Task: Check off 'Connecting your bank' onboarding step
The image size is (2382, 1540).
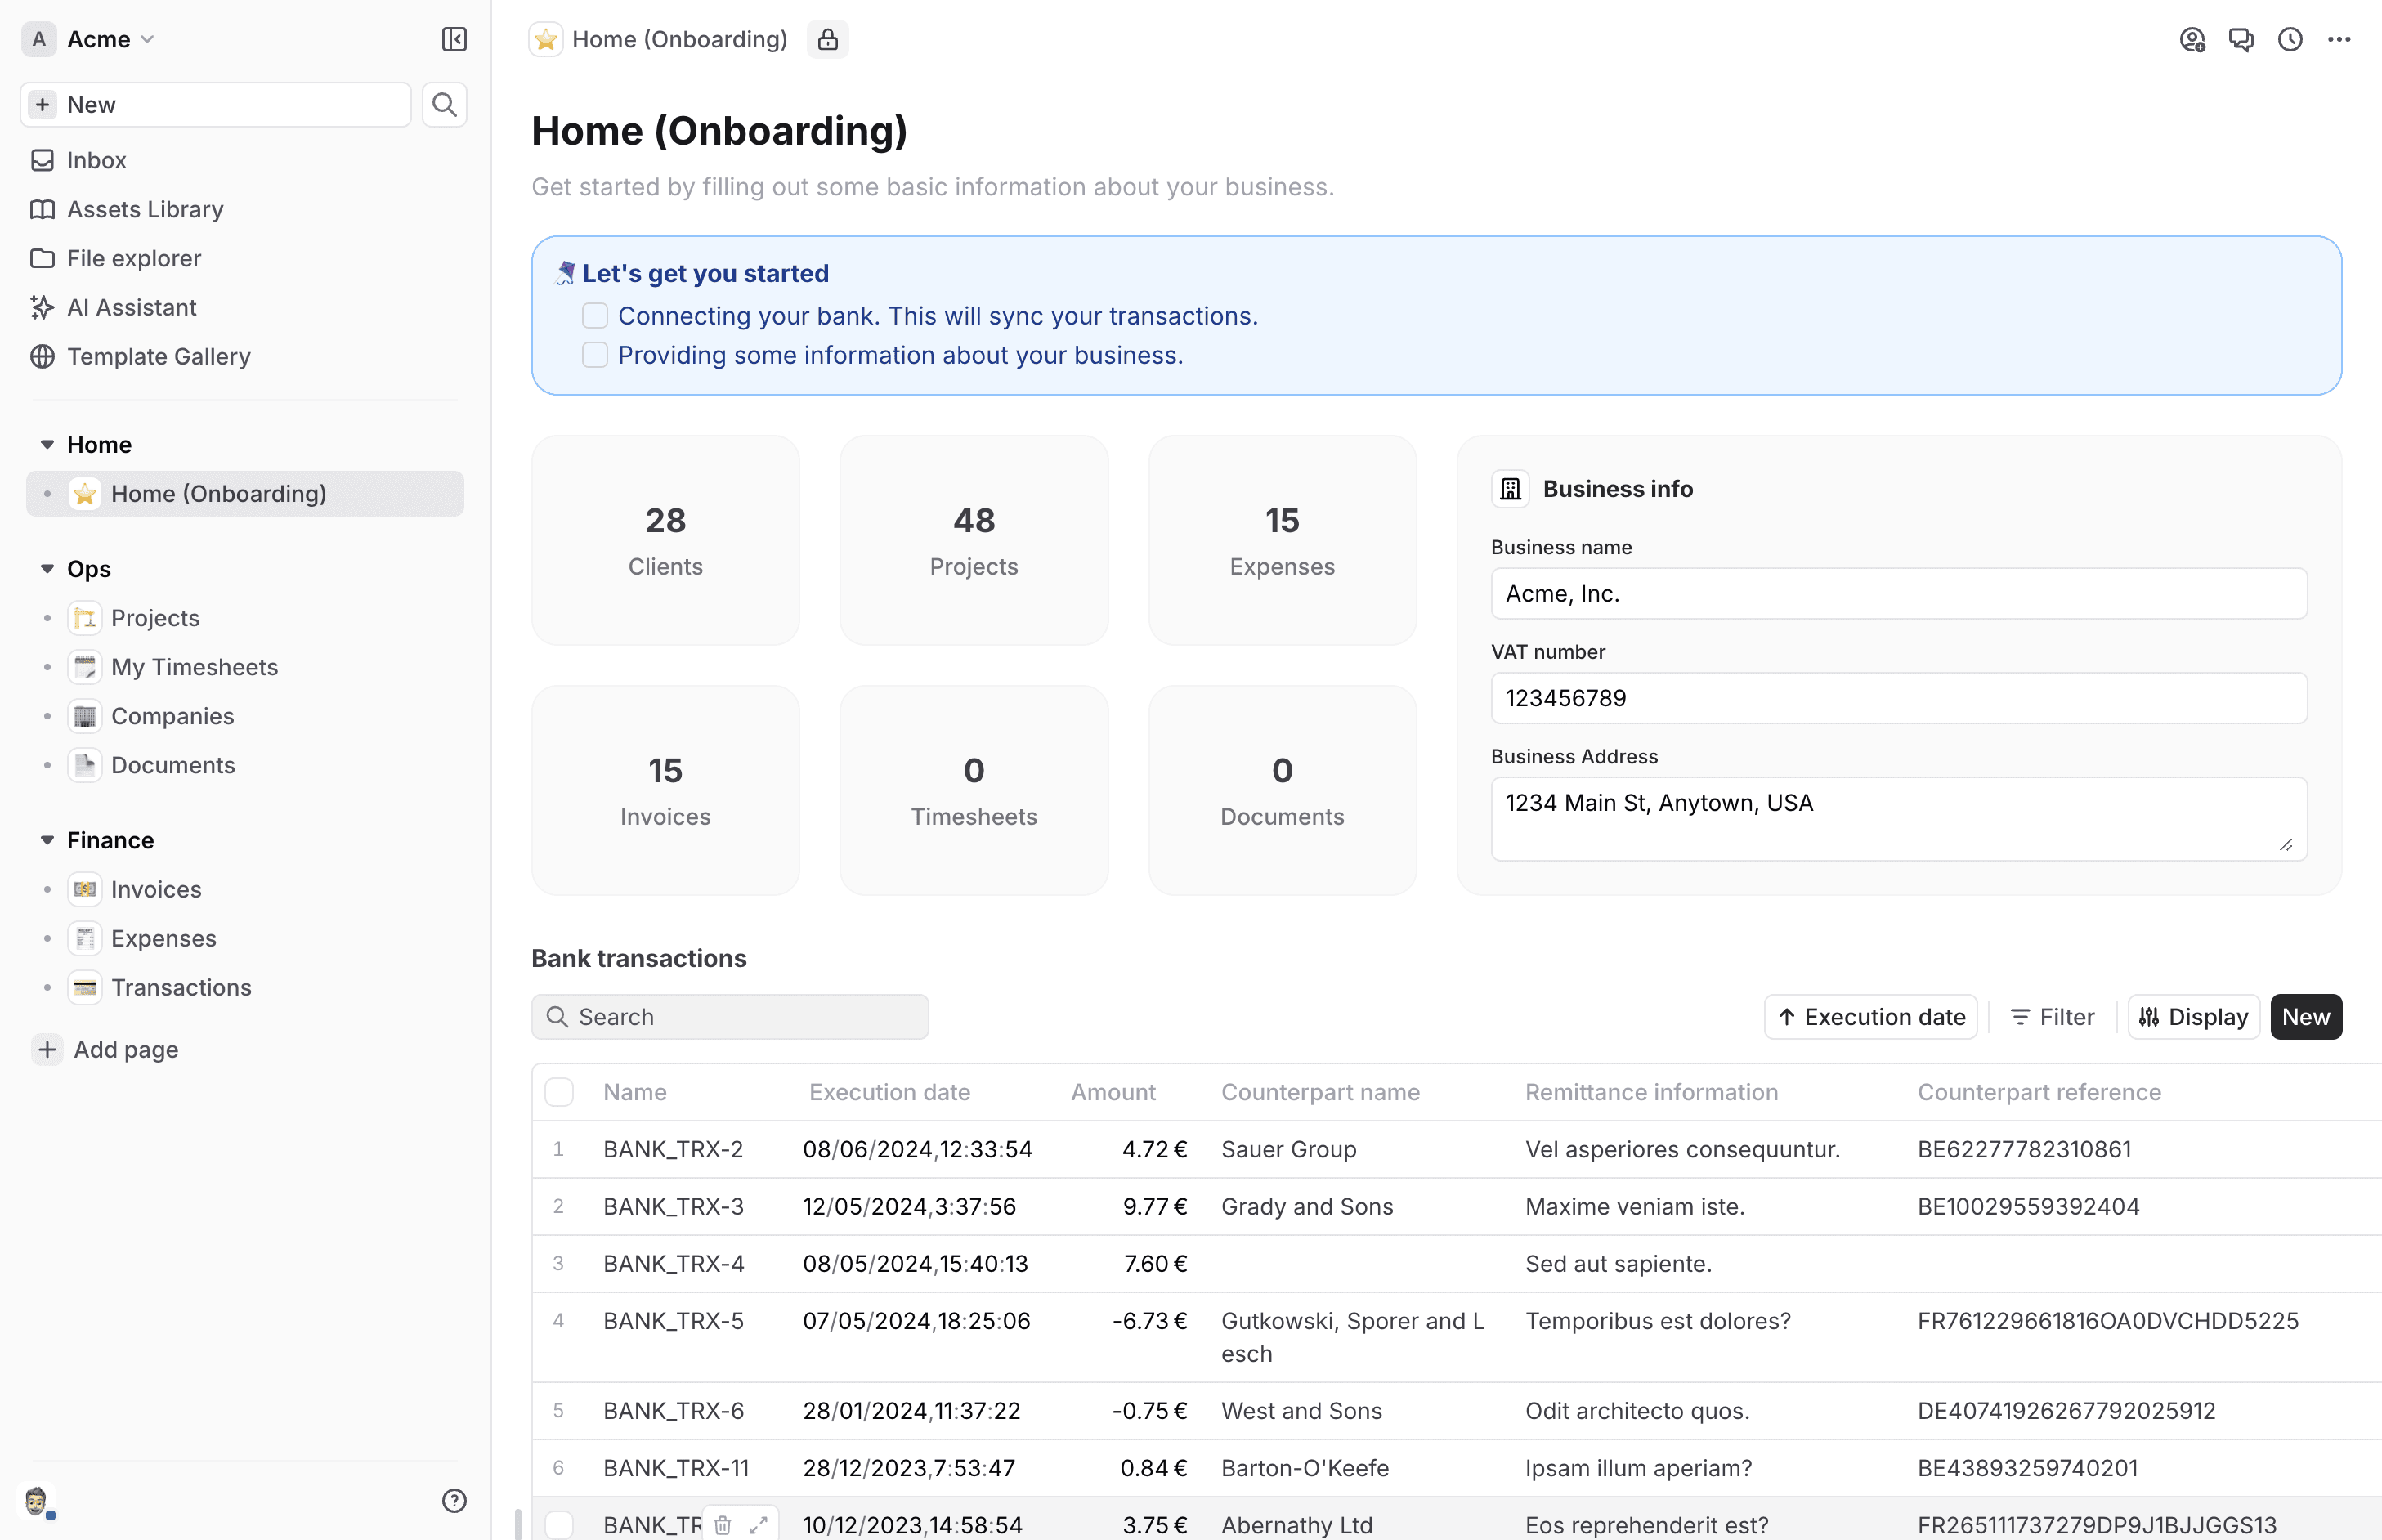Action: (595, 315)
